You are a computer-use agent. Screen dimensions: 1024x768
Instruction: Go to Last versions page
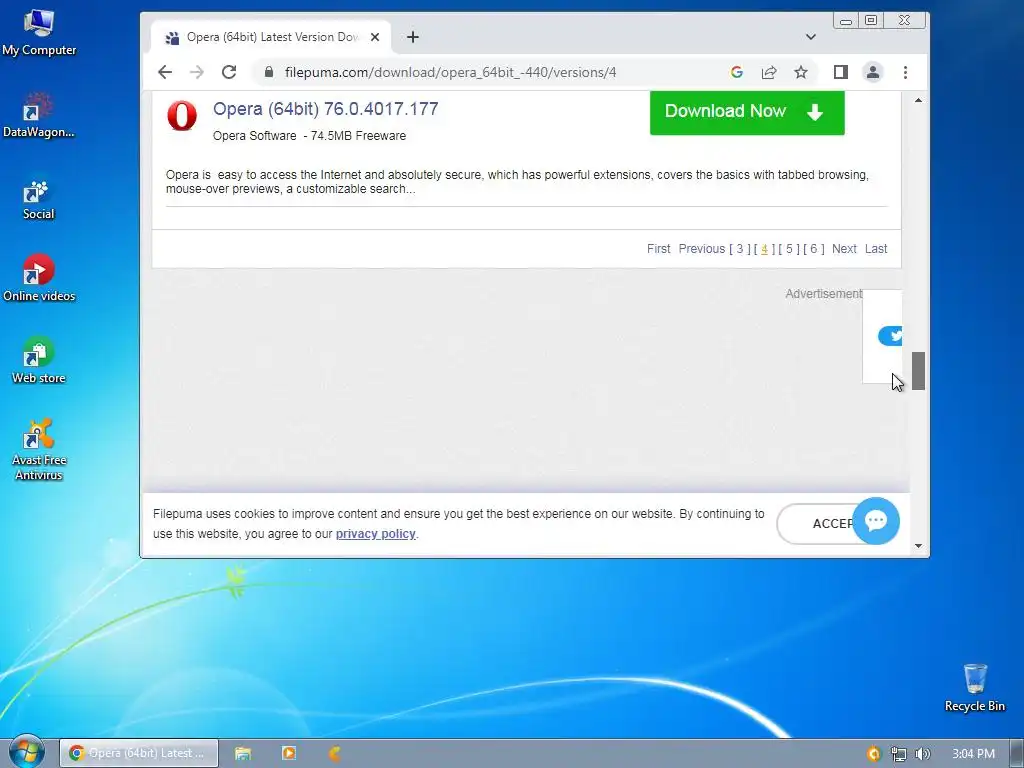876,249
